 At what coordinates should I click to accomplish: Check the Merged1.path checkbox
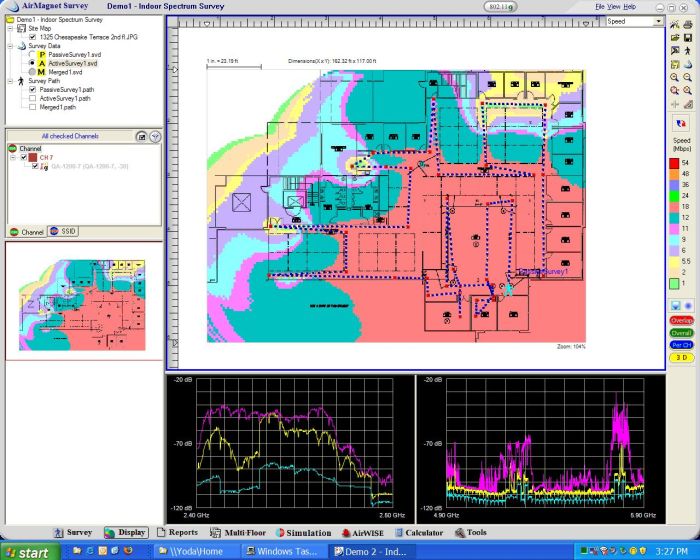tap(33, 107)
